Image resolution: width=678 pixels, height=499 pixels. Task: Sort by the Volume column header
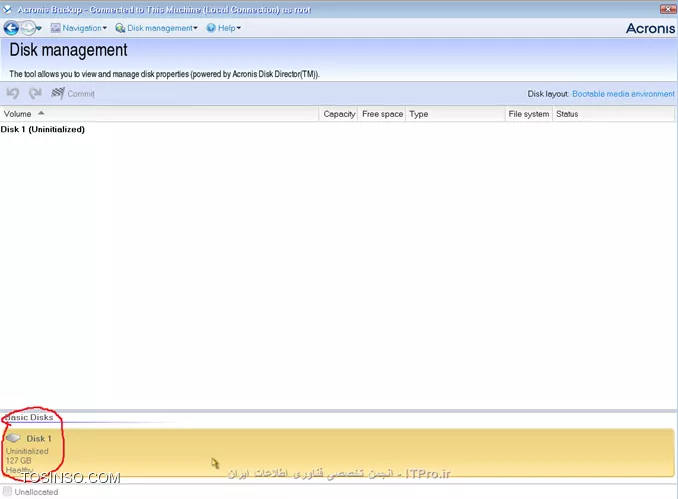(159, 114)
